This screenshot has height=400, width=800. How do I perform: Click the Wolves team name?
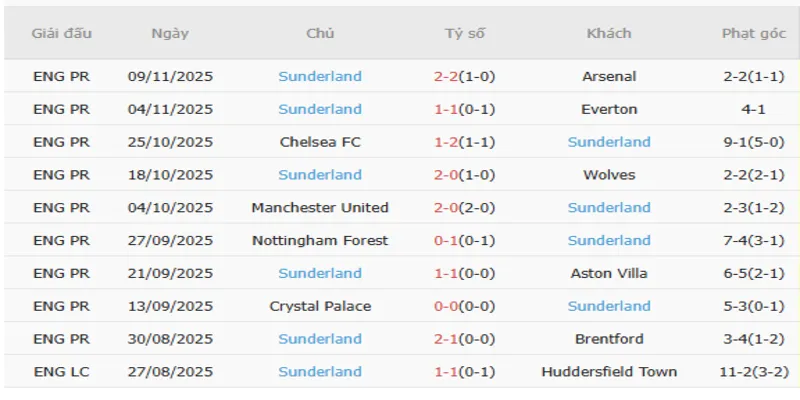point(609,175)
